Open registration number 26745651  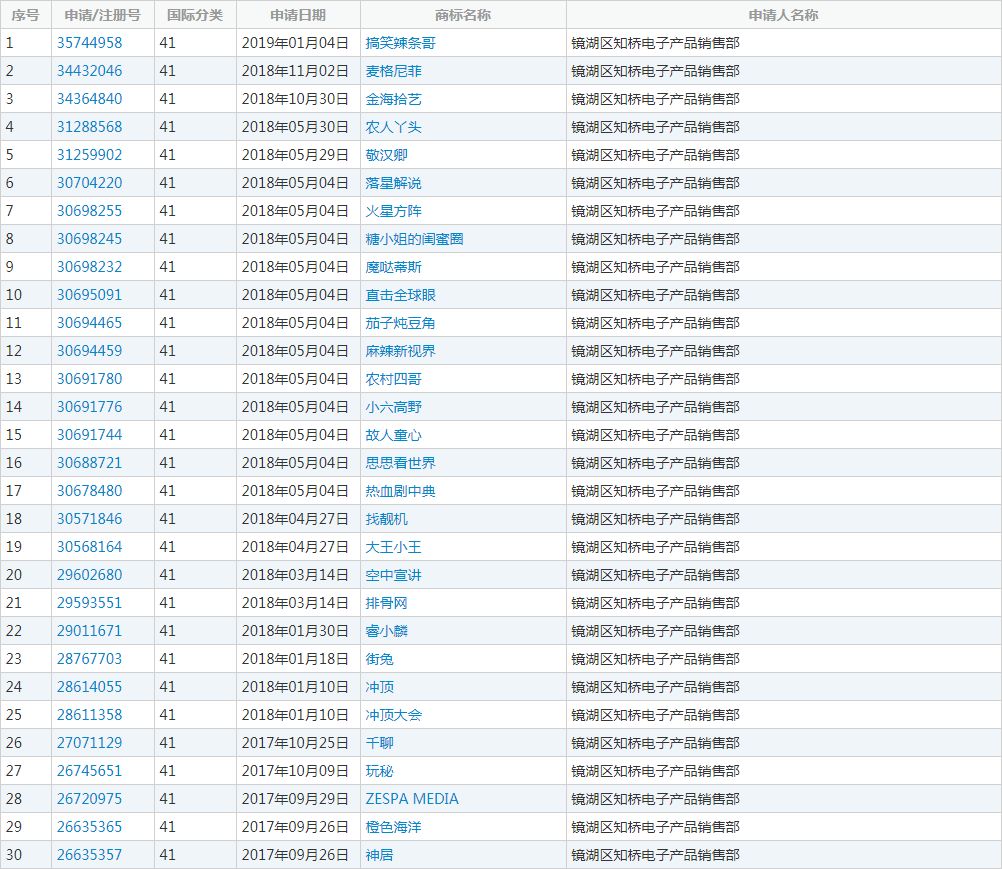(89, 771)
